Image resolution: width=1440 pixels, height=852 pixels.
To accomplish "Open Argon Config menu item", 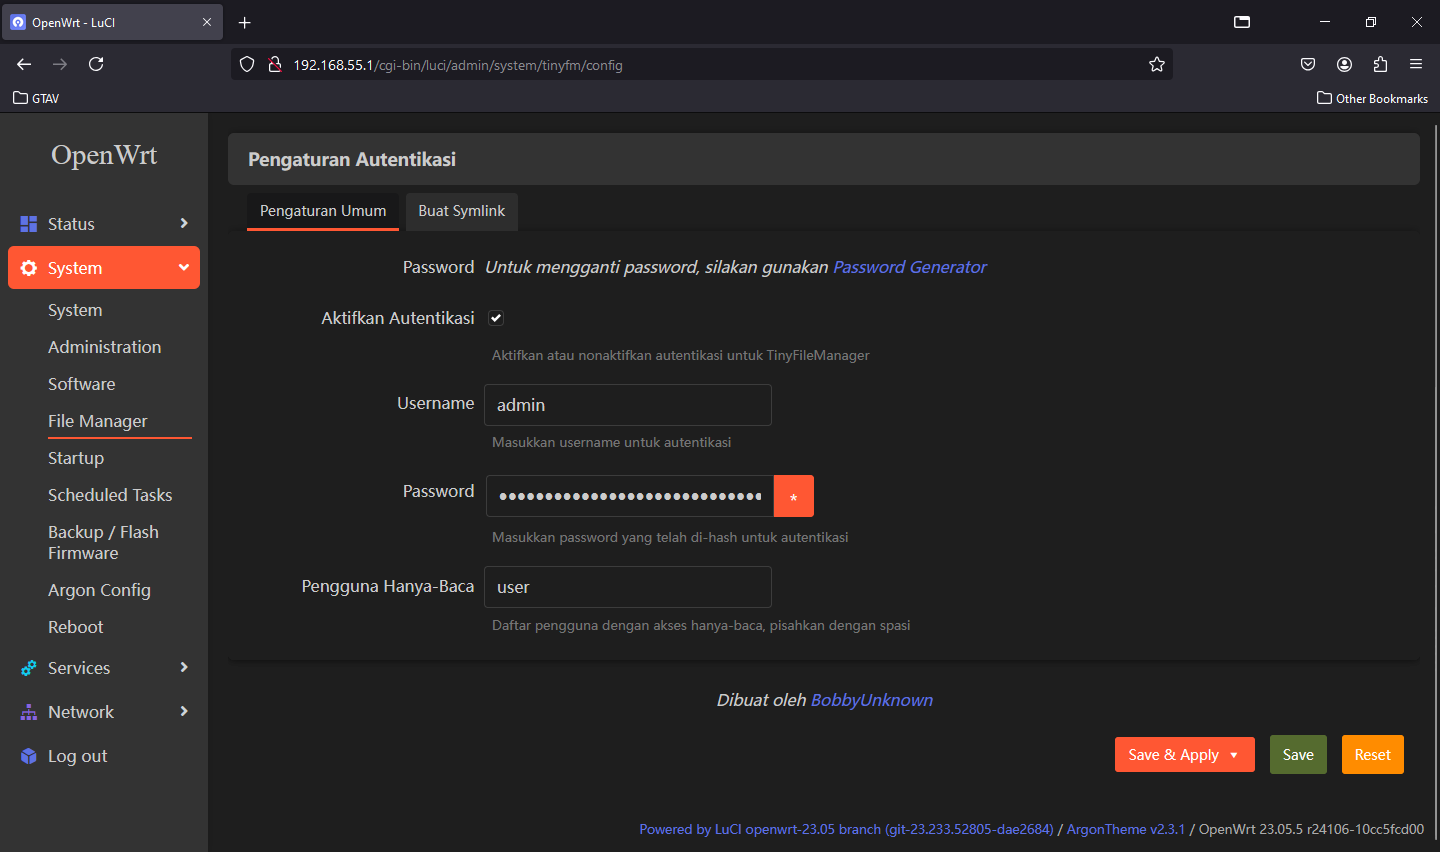I will (x=100, y=590).
